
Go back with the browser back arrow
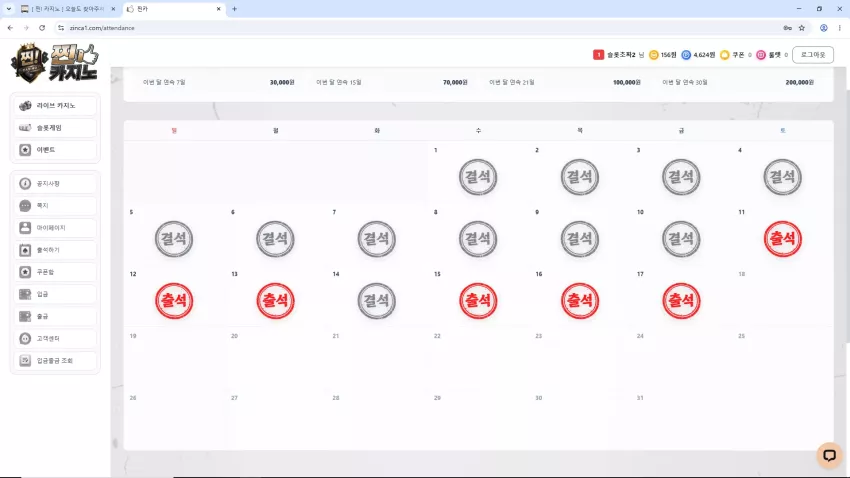pyautogui.click(x=10, y=28)
